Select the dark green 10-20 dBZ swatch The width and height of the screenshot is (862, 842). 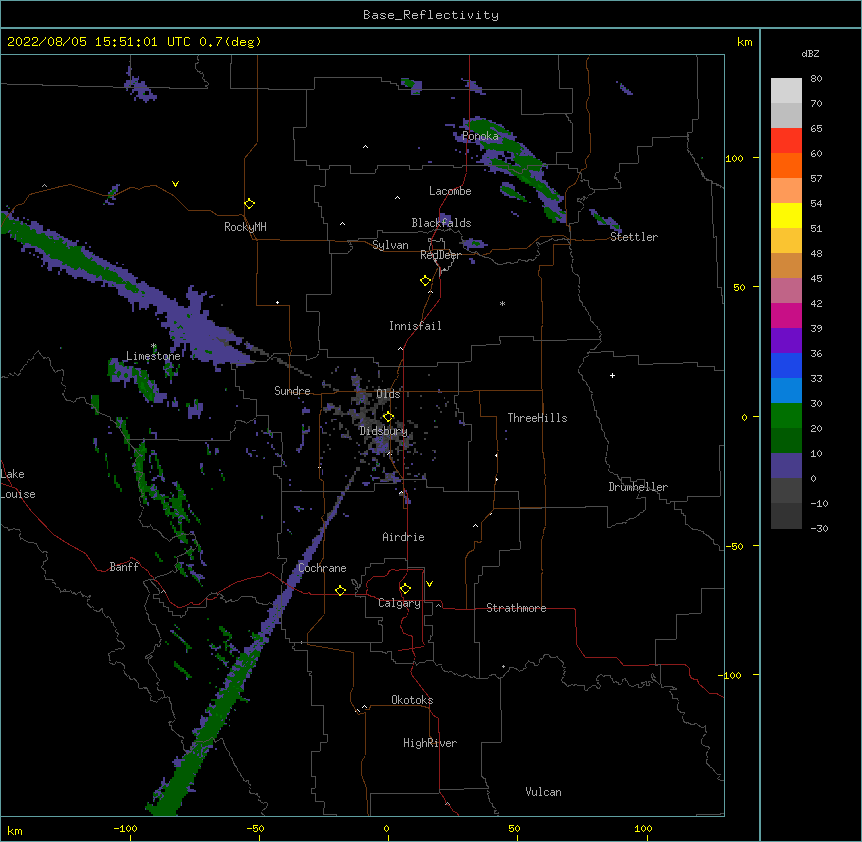tap(786, 441)
